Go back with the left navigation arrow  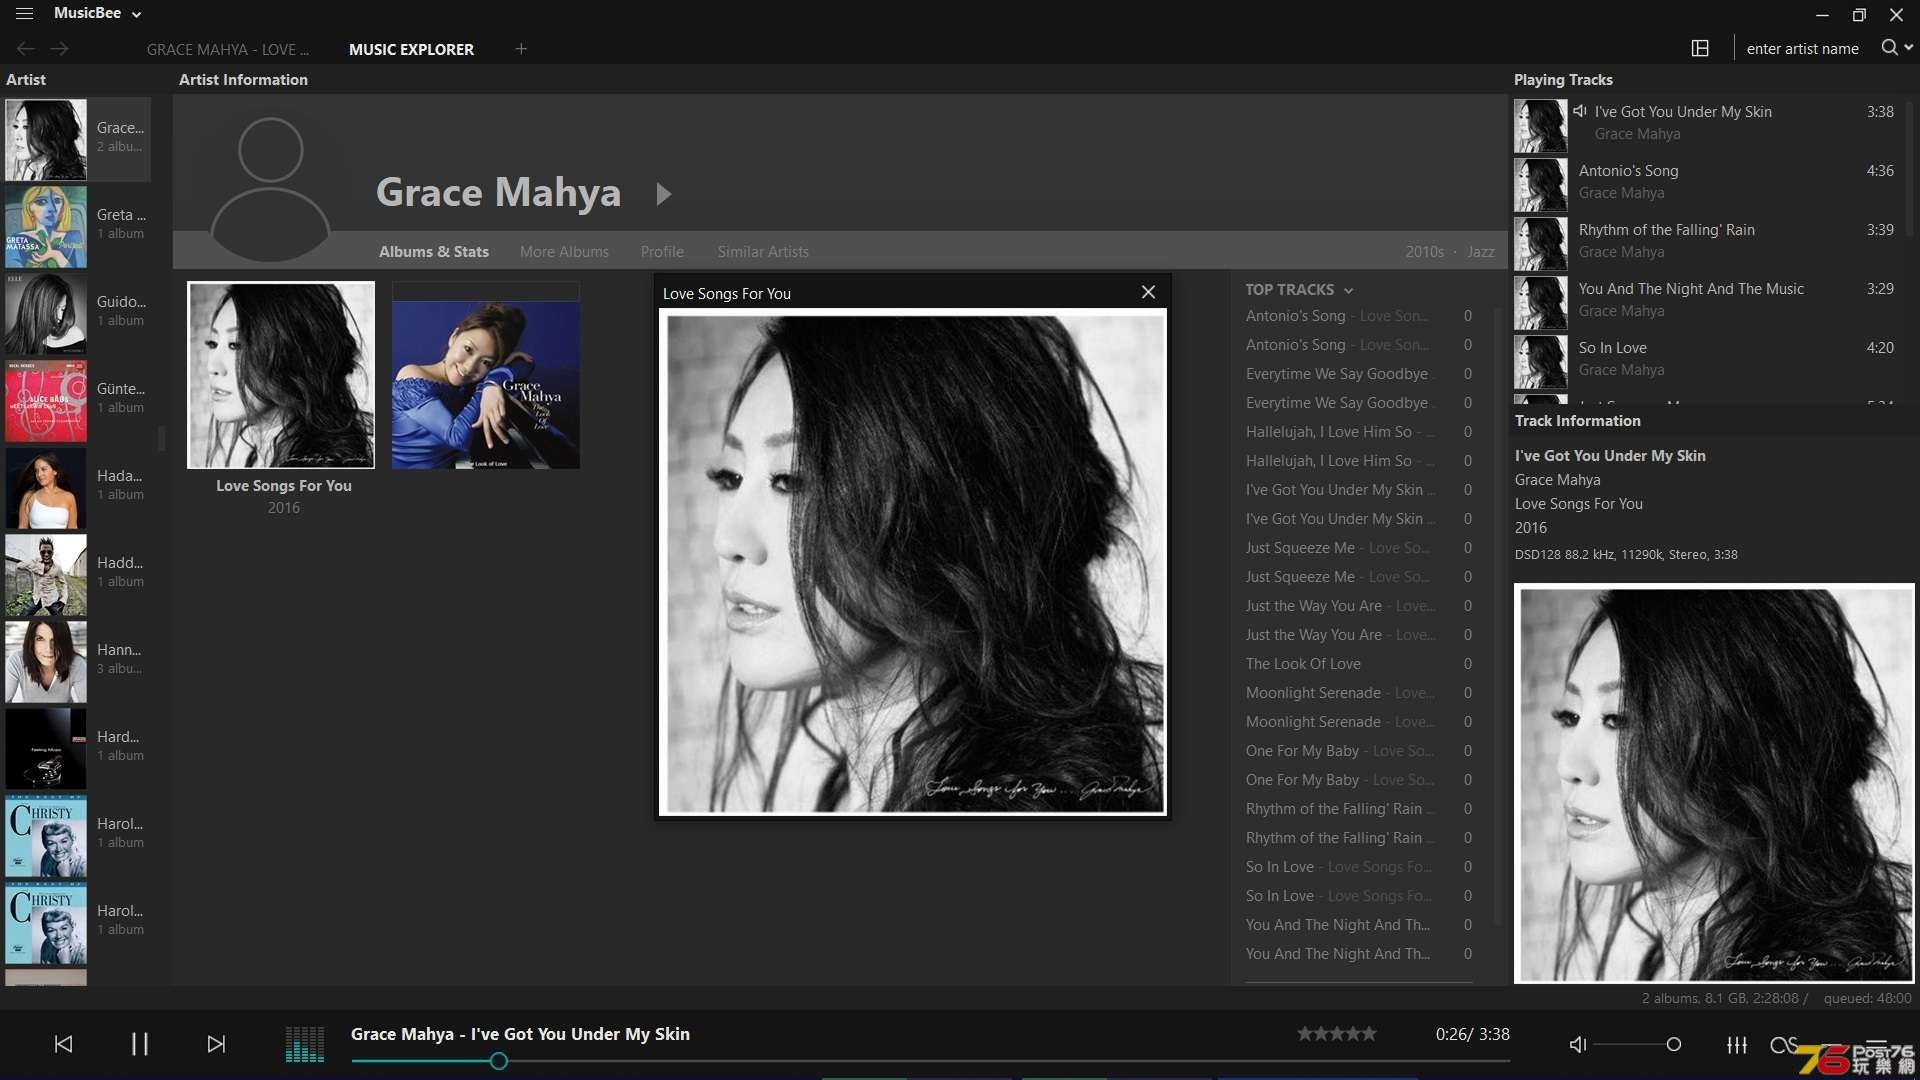[25, 48]
